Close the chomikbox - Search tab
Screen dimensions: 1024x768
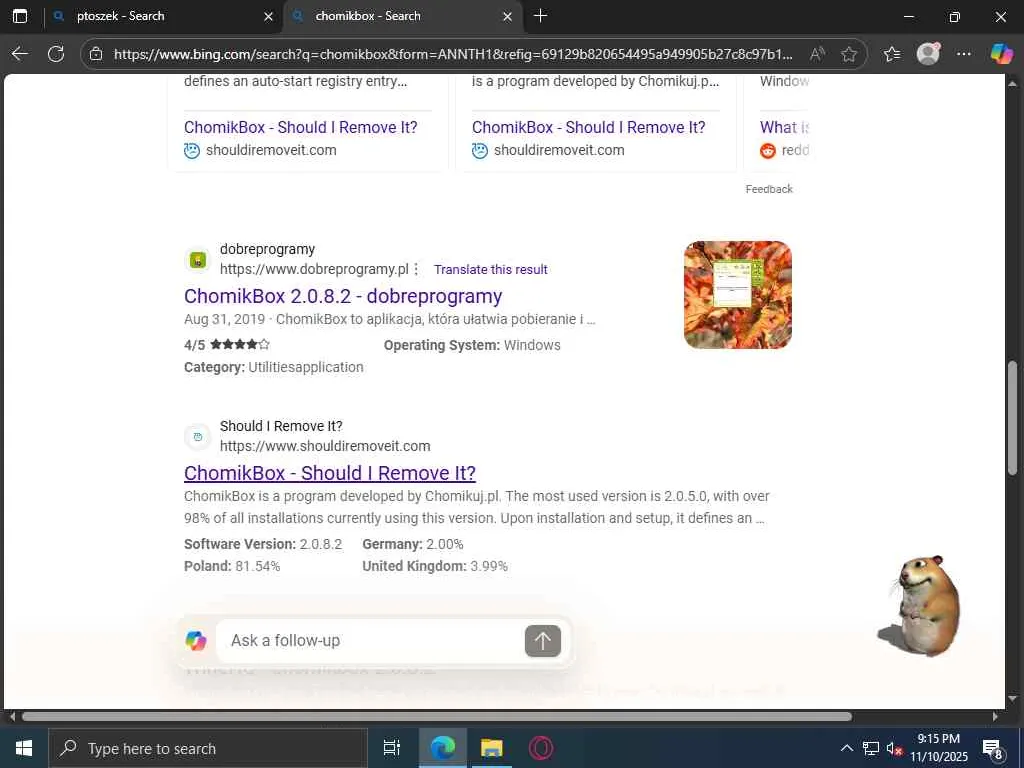[x=507, y=16]
